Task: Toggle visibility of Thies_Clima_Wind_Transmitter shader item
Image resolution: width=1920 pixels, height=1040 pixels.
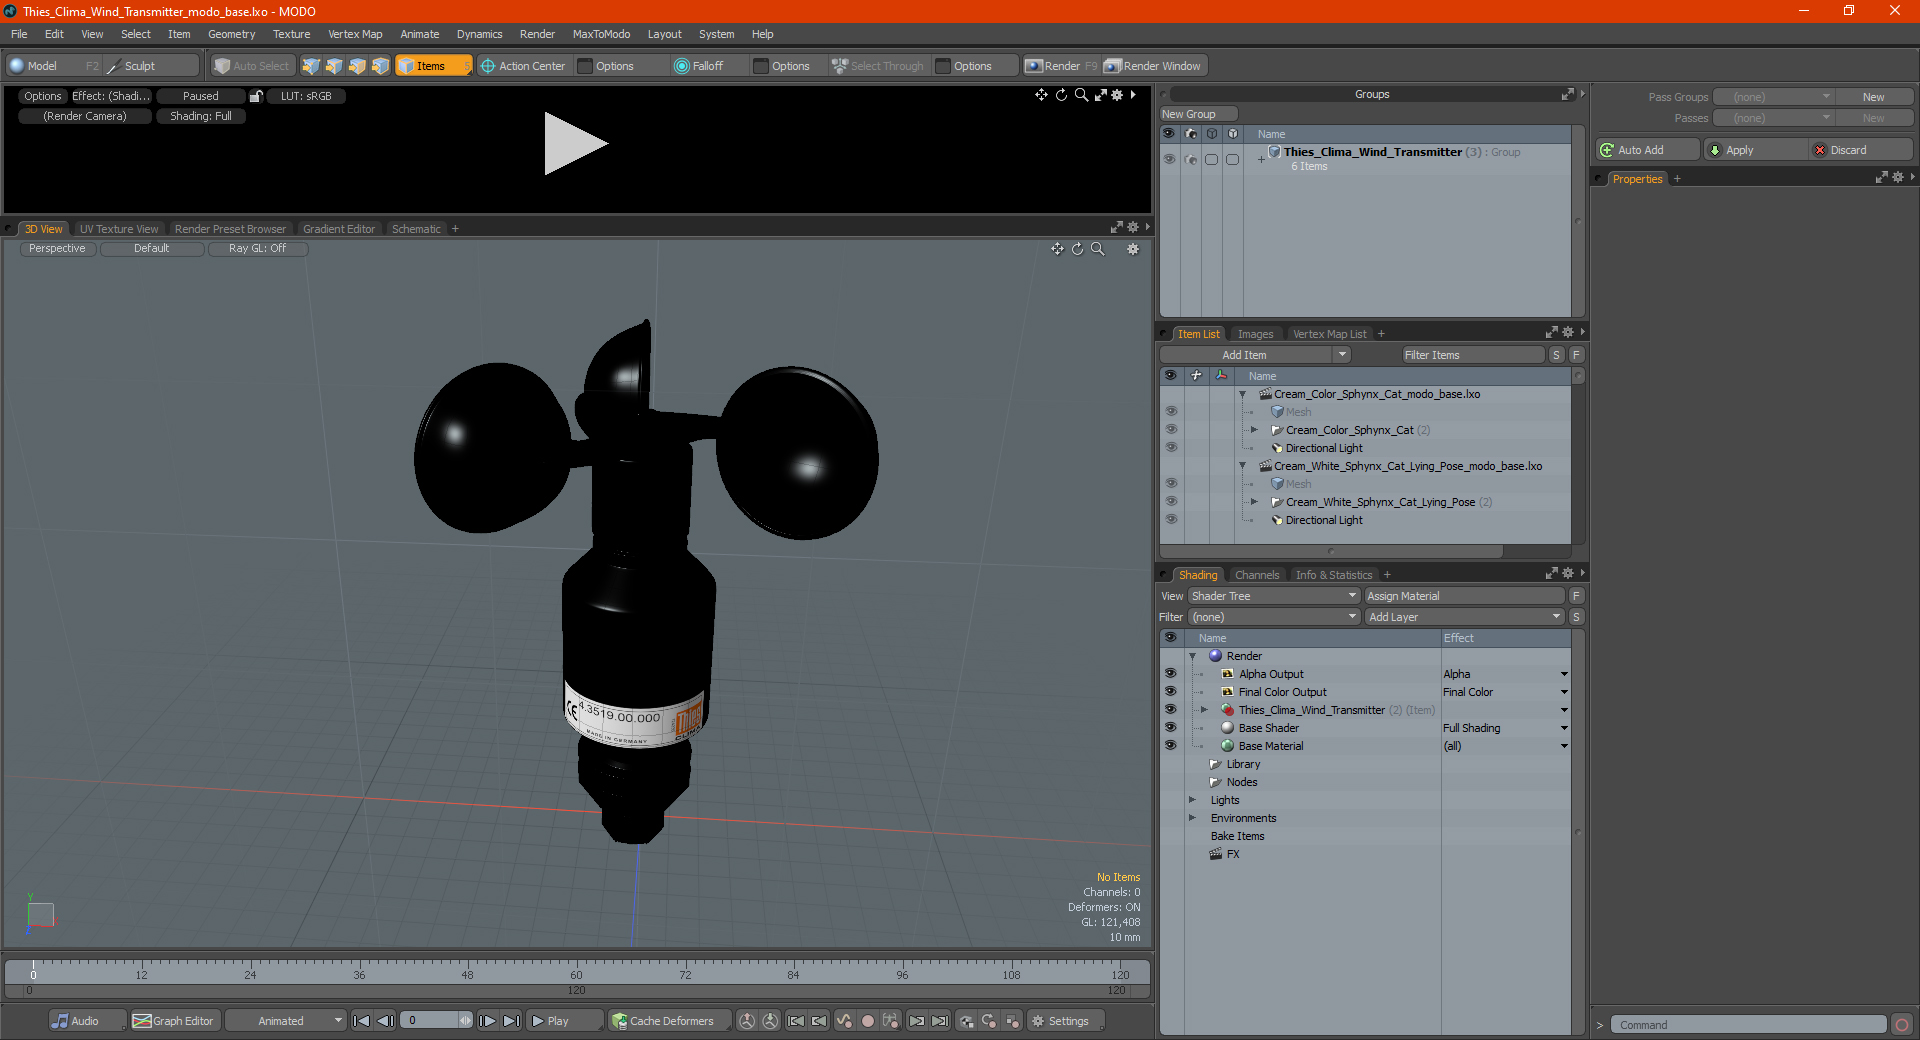Action: [1170, 710]
